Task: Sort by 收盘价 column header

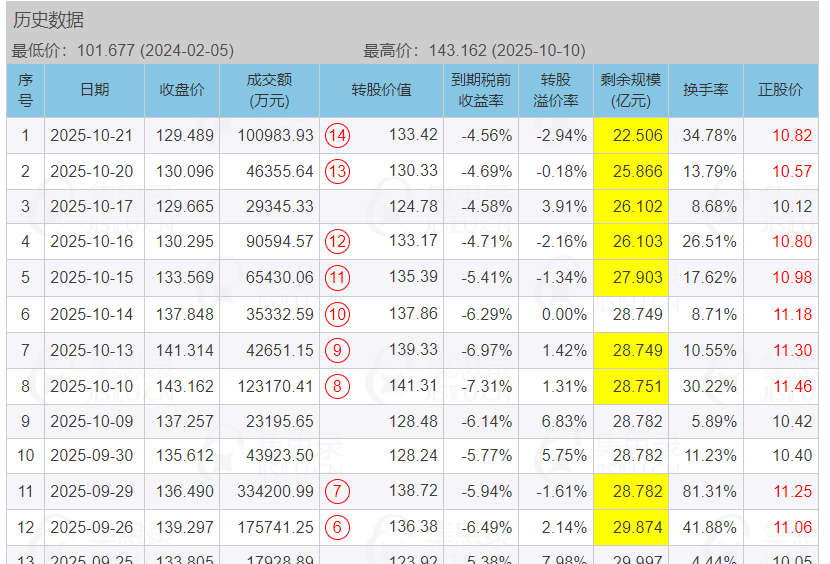Action: (x=182, y=91)
